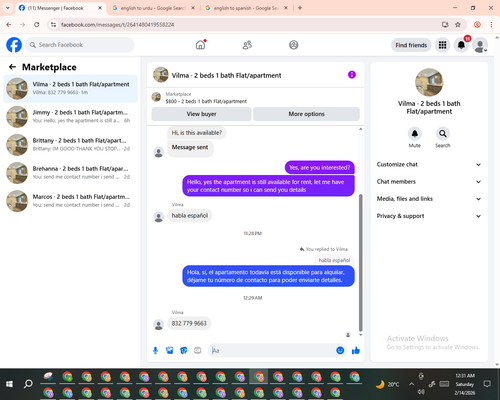The height and width of the screenshot is (400, 500).
Task: Switch to english to spanish tab
Action: coord(246,8)
